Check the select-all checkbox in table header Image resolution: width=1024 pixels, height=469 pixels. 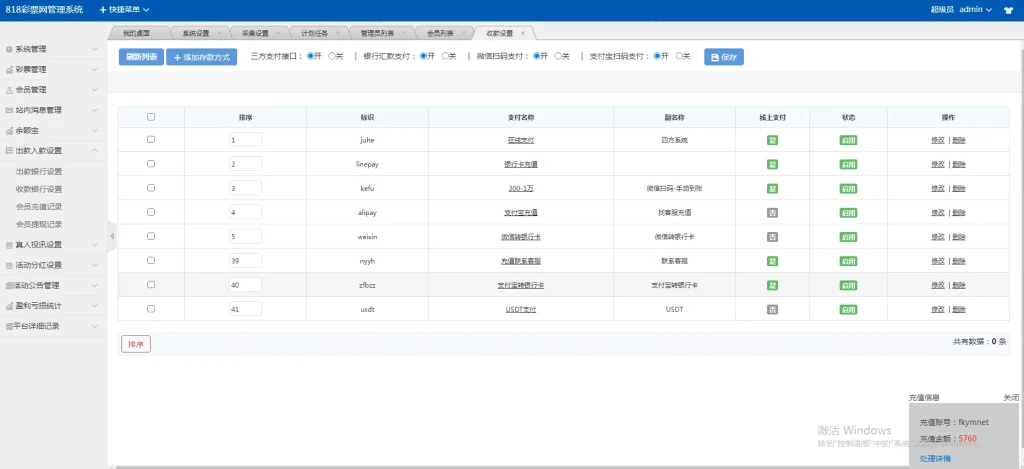(x=151, y=116)
